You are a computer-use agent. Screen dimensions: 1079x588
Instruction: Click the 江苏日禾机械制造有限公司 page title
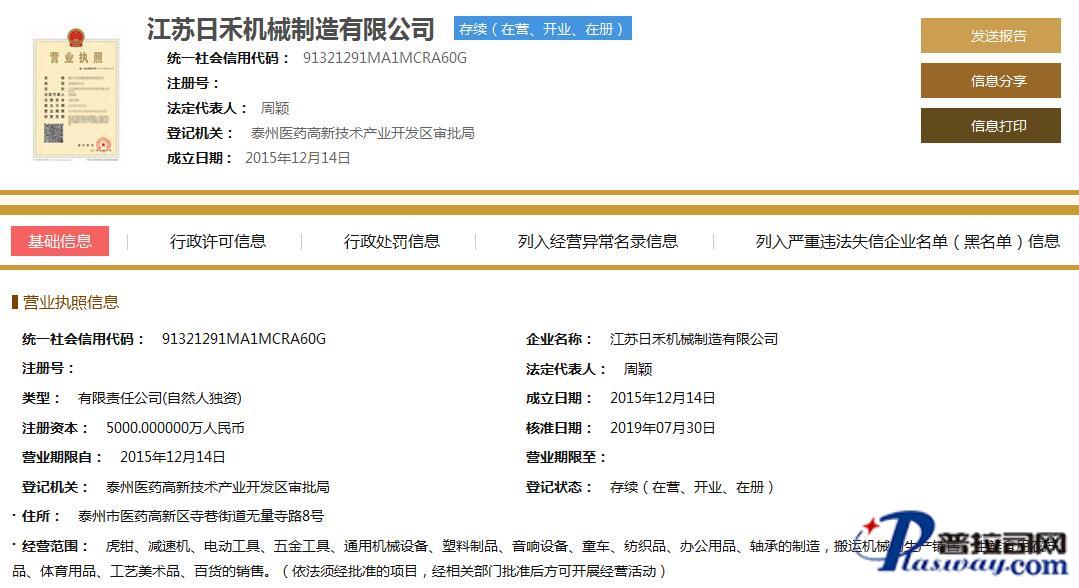click(x=291, y=29)
